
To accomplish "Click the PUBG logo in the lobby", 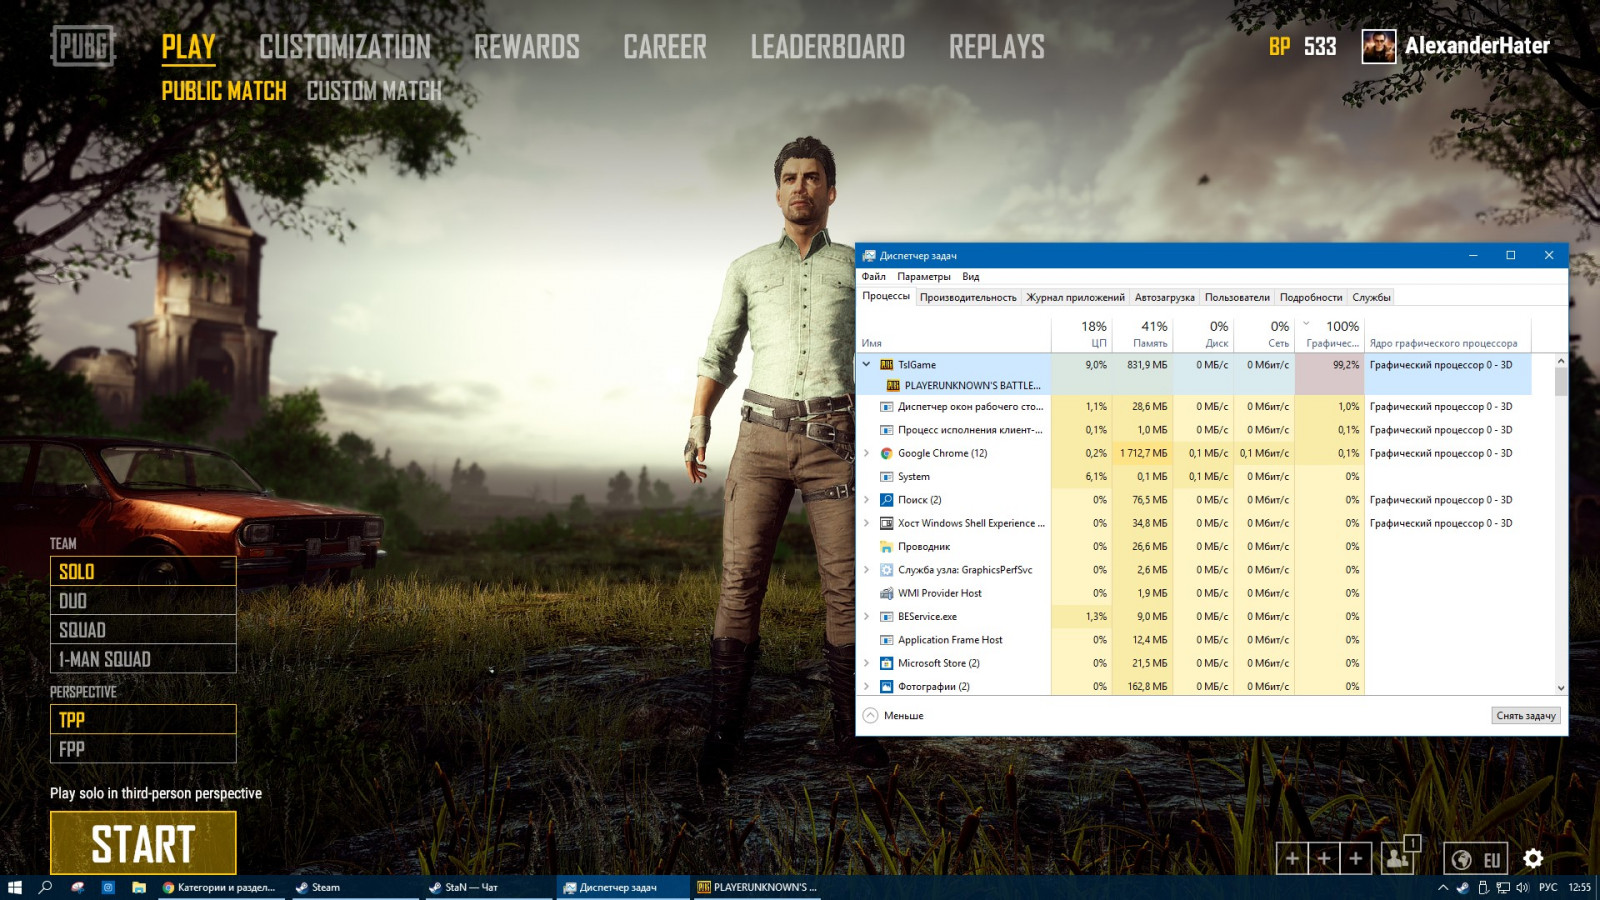I will 83,46.
